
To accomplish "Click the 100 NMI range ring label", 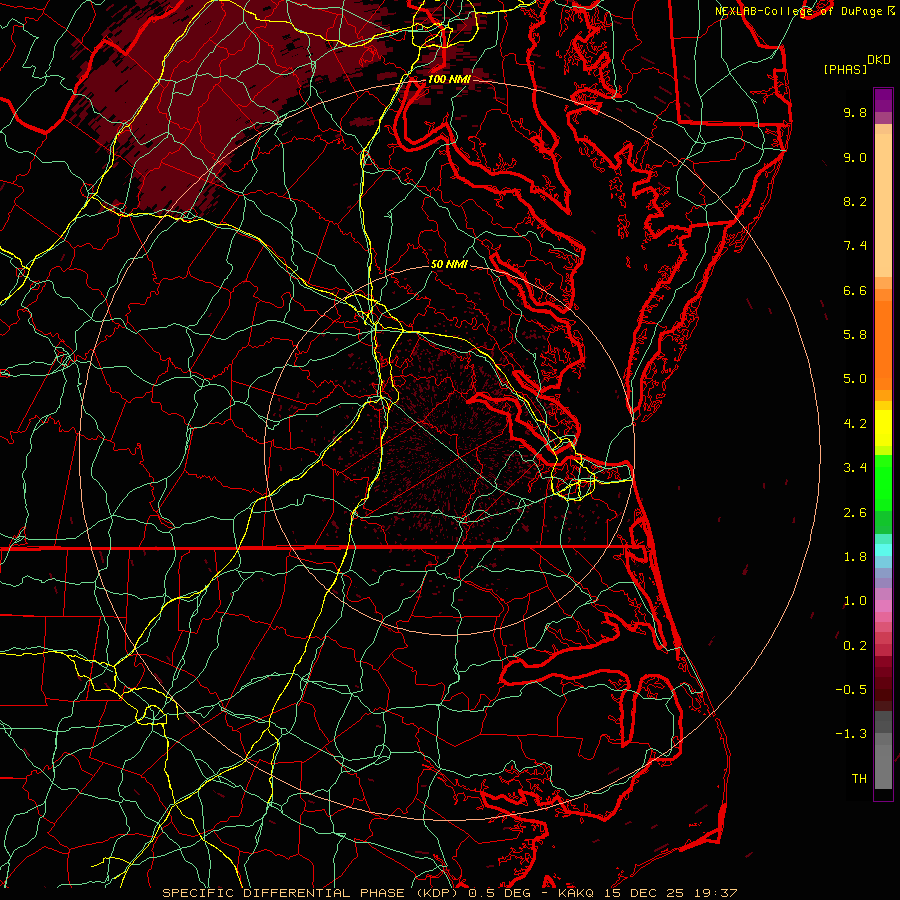I will (449, 79).
